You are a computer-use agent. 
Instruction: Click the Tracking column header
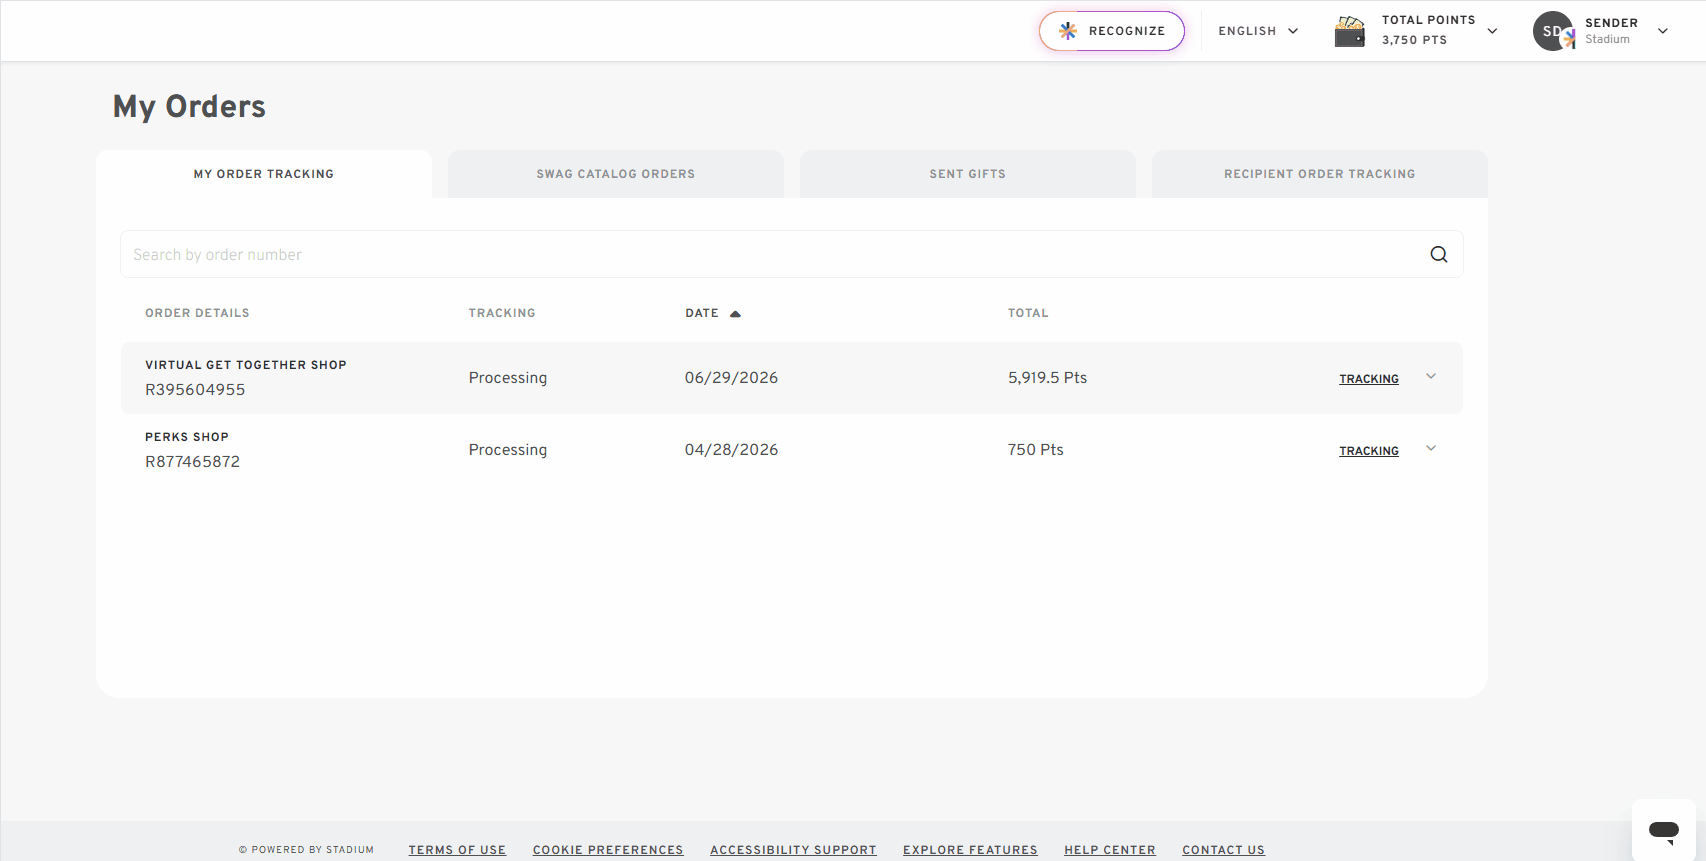point(502,313)
